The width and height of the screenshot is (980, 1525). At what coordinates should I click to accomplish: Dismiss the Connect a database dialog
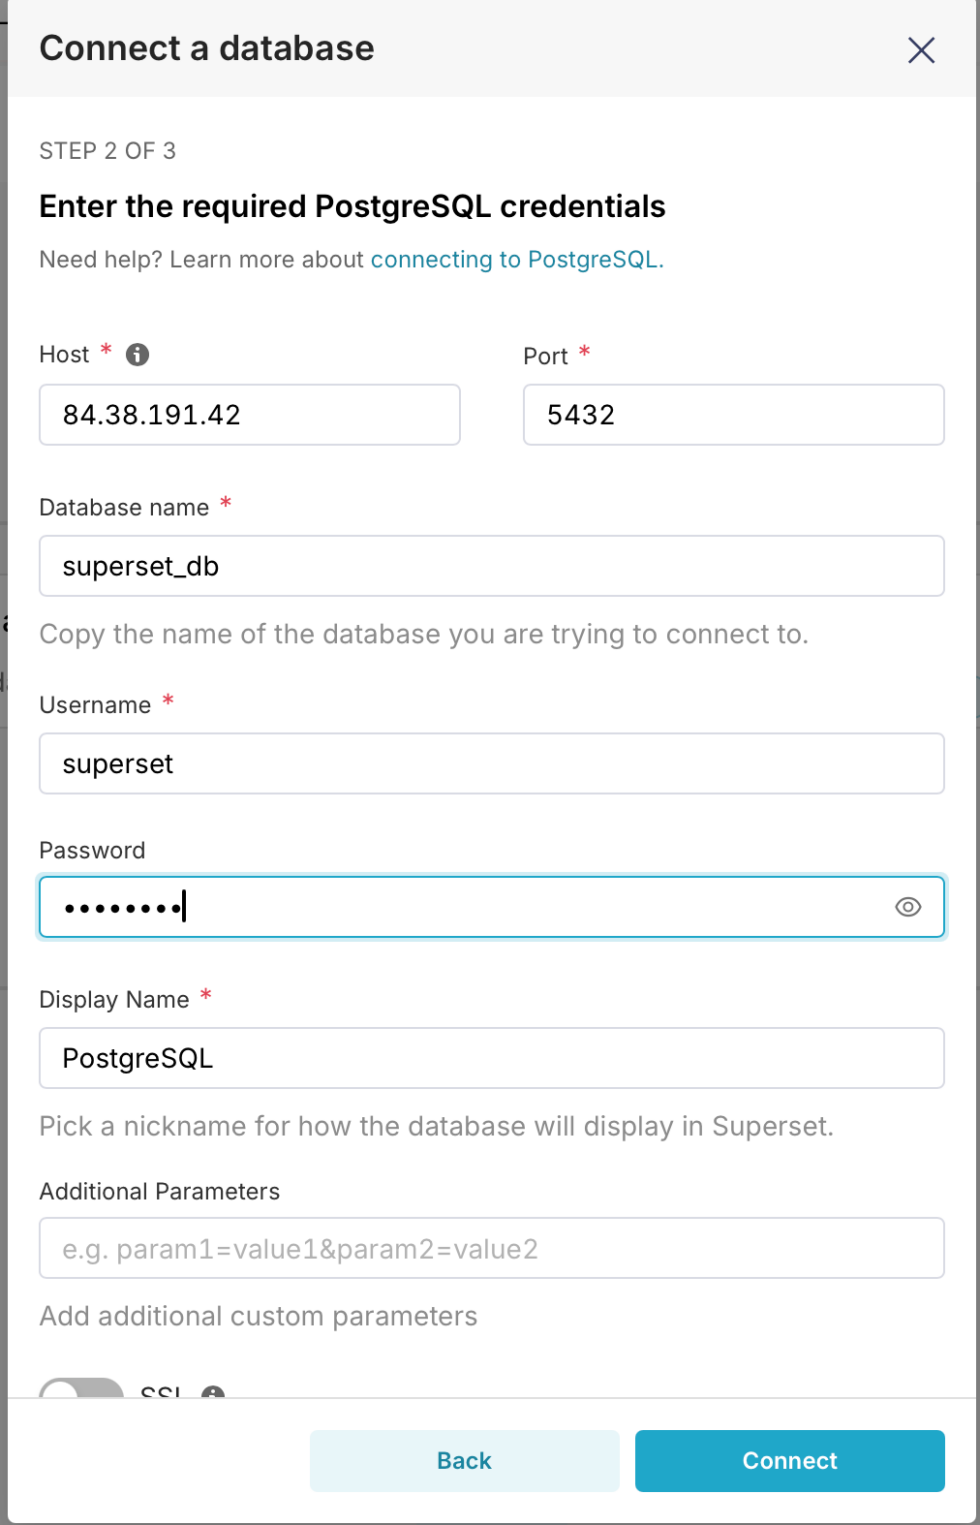(920, 49)
